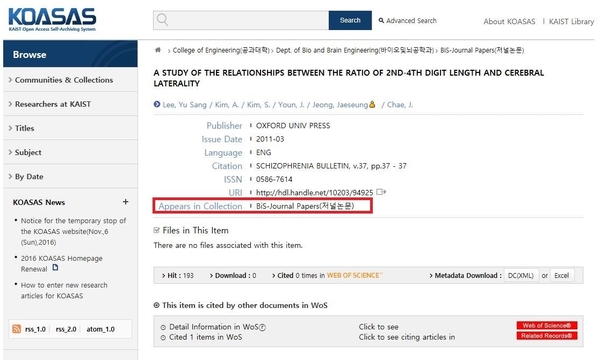This screenshot has width=600, height=360.
Task: Click researcher badge icon next to Jeong, Jaeseung
Action: (372, 104)
